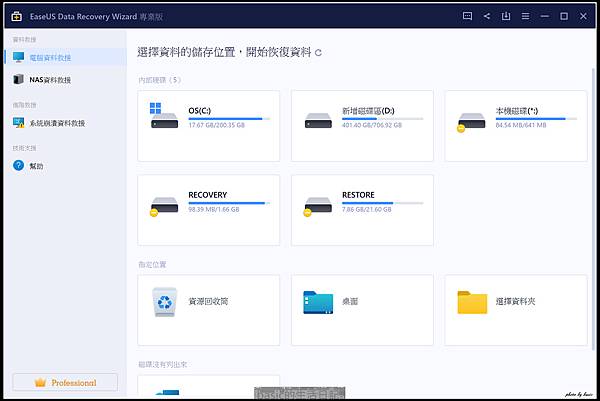Image resolution: width=600 pixels, height=401 pixels.
Task: Select the RESTORE partition
Action: click(x=362, y=210)
